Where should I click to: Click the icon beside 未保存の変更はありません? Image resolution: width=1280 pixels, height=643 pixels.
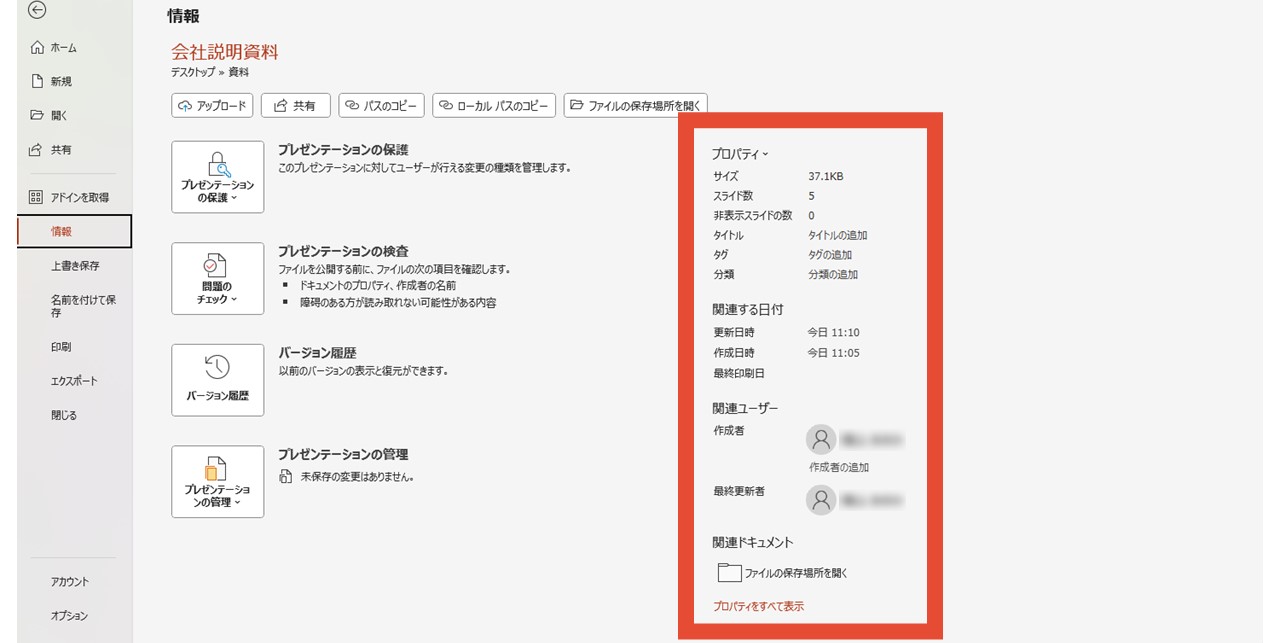[x=286, y=477]
